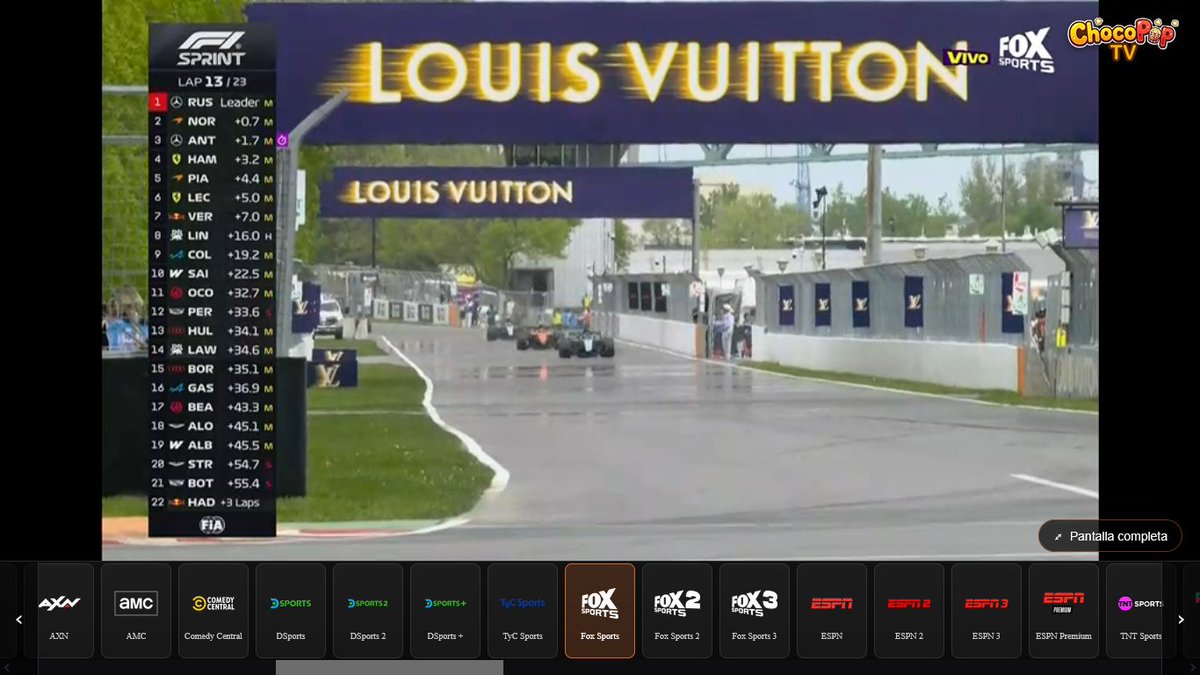Click the PER +33.6 standings row

[212, 311]
